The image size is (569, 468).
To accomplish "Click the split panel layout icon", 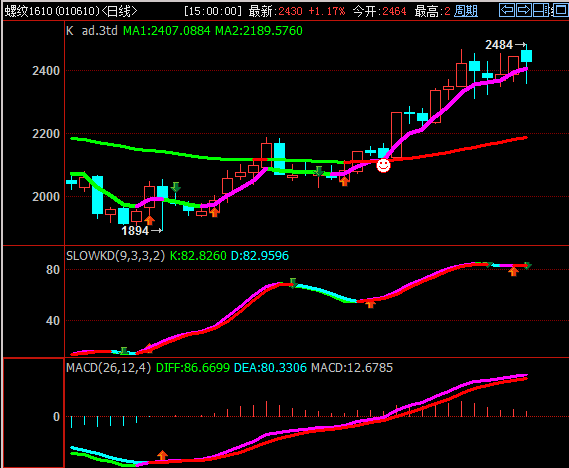I will tap(541, 10).
